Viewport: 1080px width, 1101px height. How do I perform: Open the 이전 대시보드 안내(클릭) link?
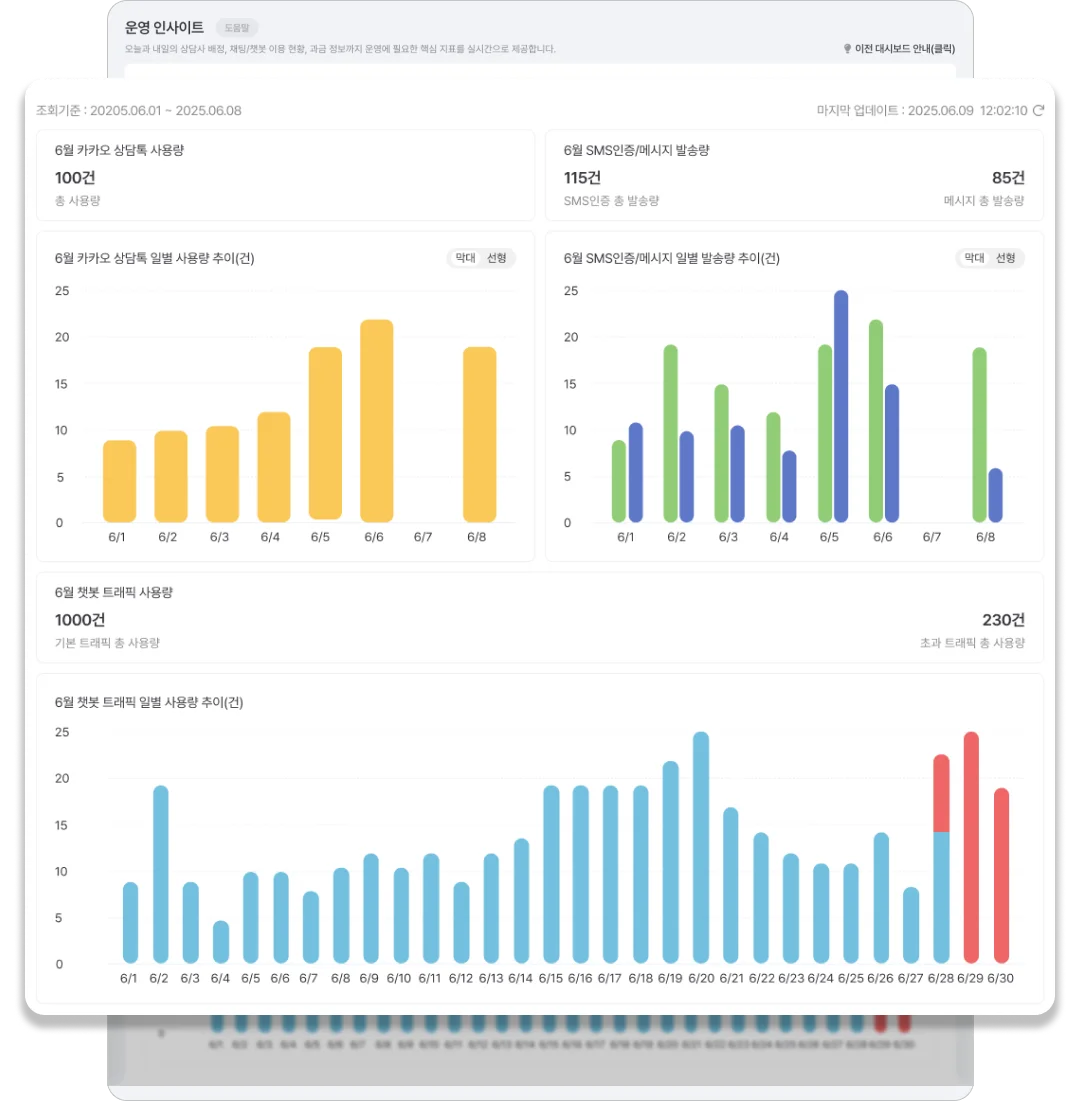[x=904, y=48]
